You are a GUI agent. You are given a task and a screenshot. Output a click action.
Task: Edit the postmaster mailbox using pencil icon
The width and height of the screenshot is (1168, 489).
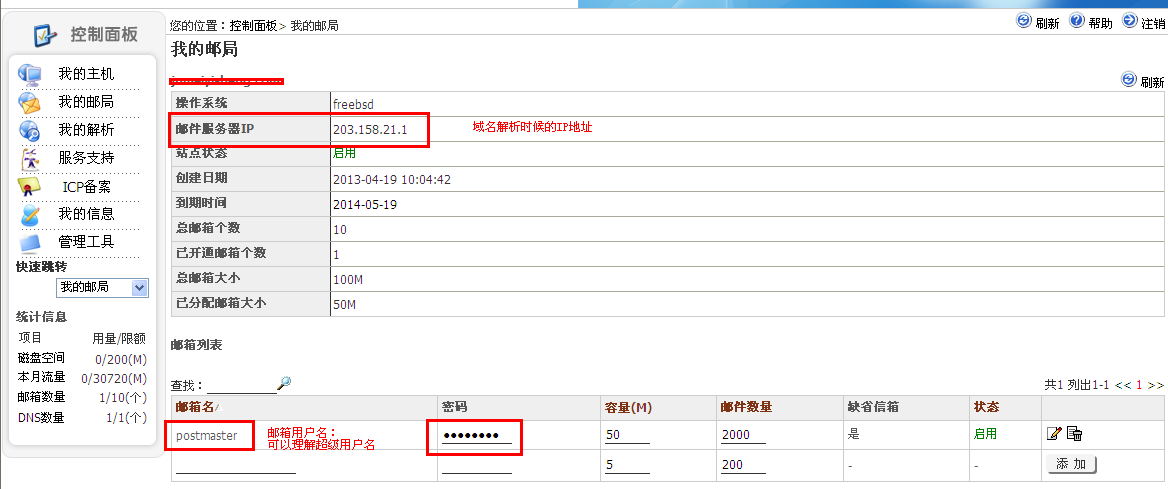pyautogui.click(x=1054, y=433)
